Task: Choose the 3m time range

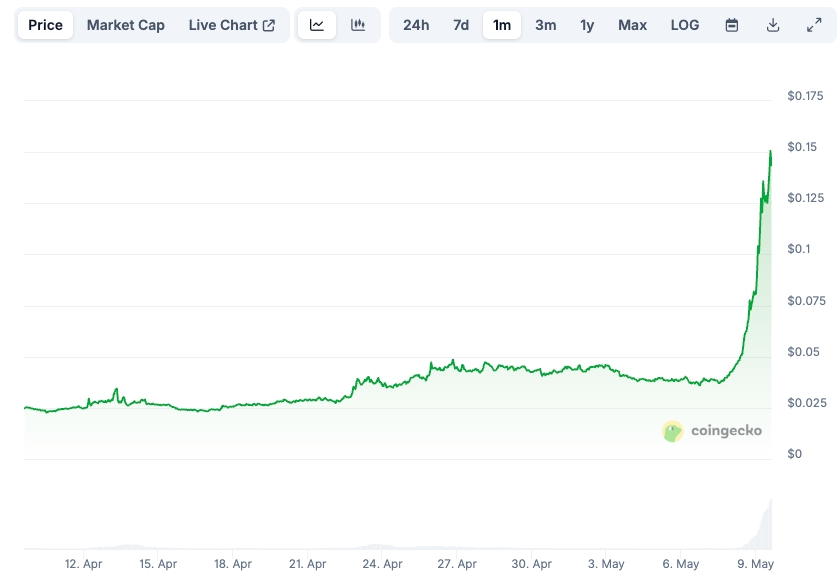Action: coord(545,25)
